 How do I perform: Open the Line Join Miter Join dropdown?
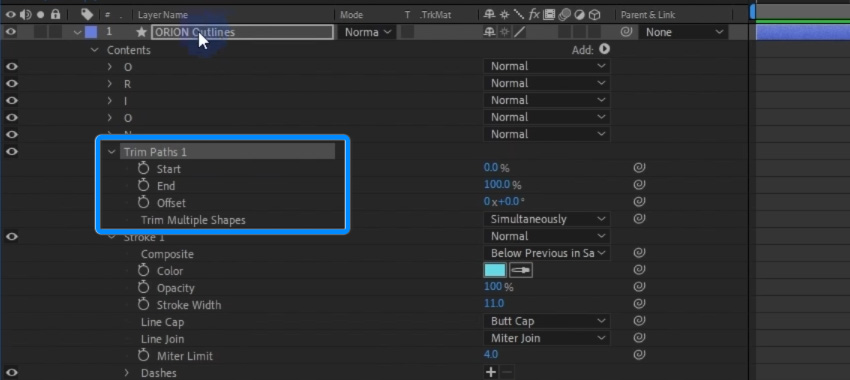(547, 338)
